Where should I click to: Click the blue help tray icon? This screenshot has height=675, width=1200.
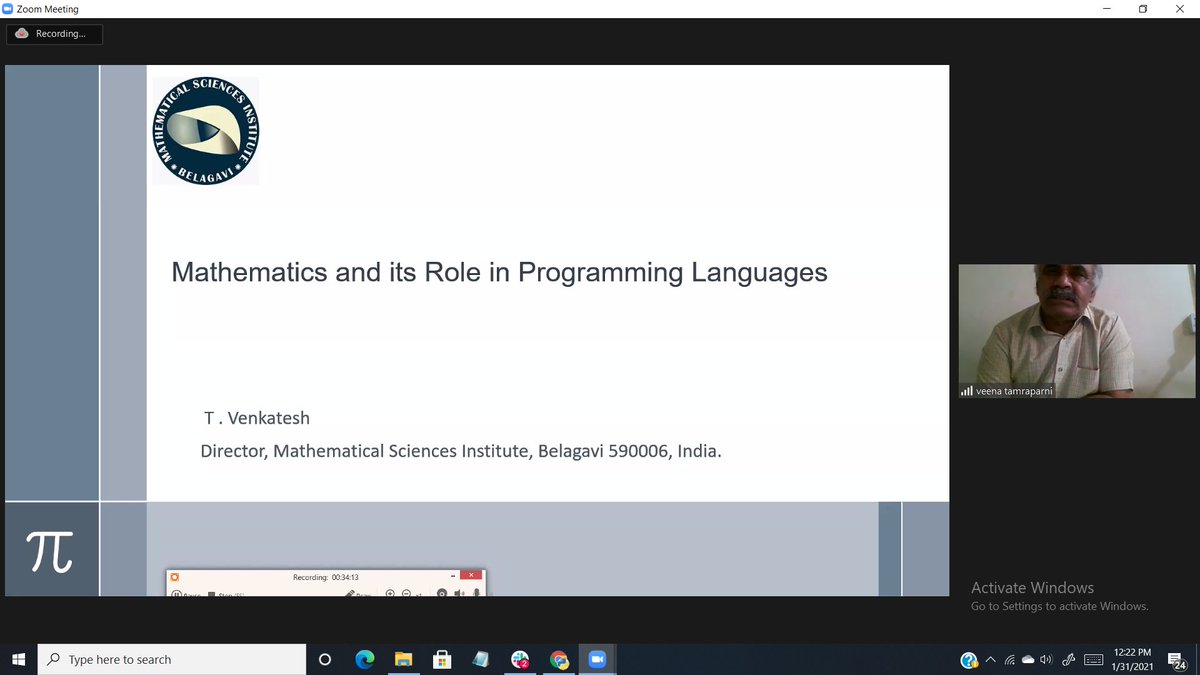tap(968, 660)
